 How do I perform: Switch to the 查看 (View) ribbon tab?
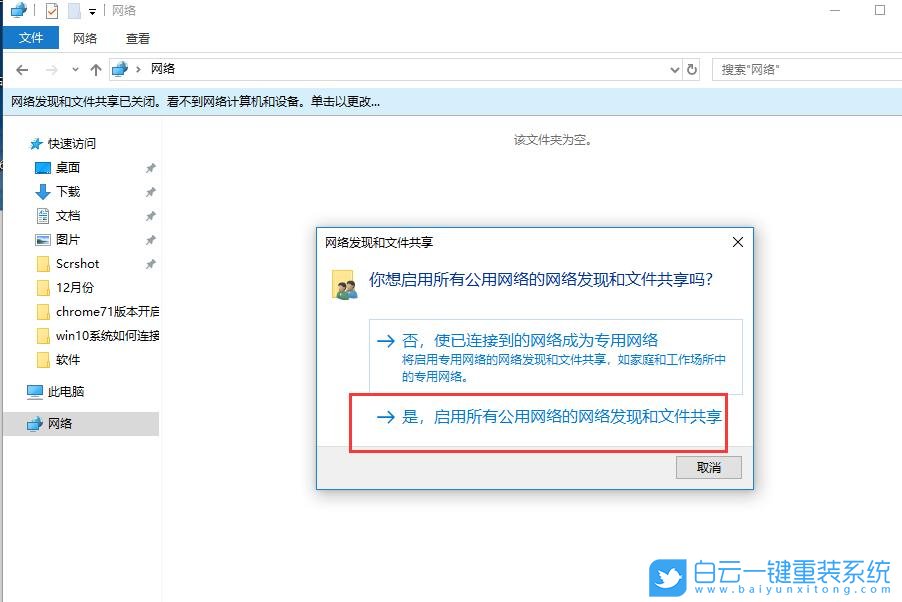coord(137,38)
